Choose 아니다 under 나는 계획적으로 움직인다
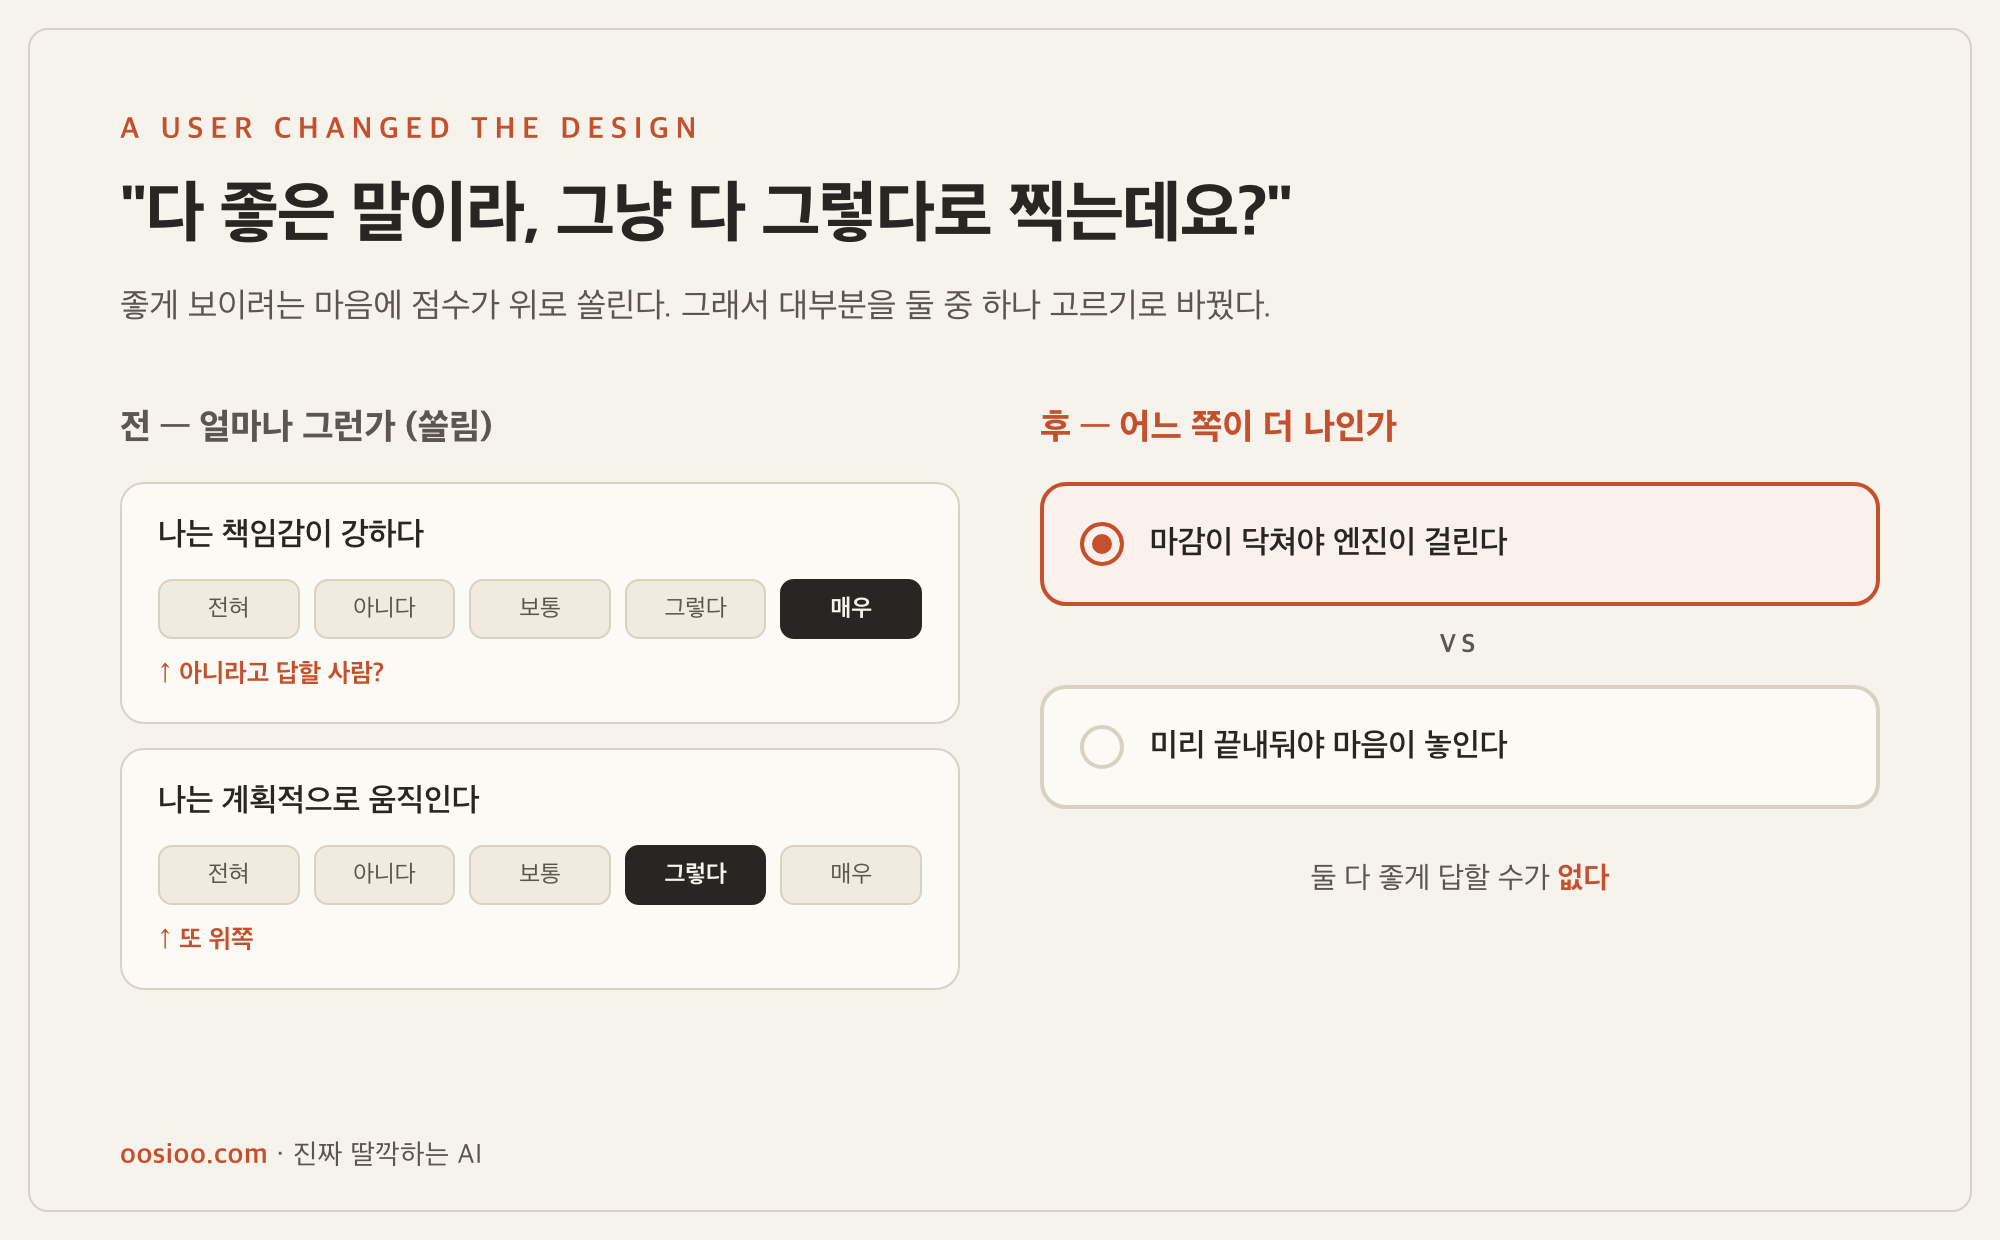Image resolution: width=2000 pixels, height=1240 pixels. 384,875
